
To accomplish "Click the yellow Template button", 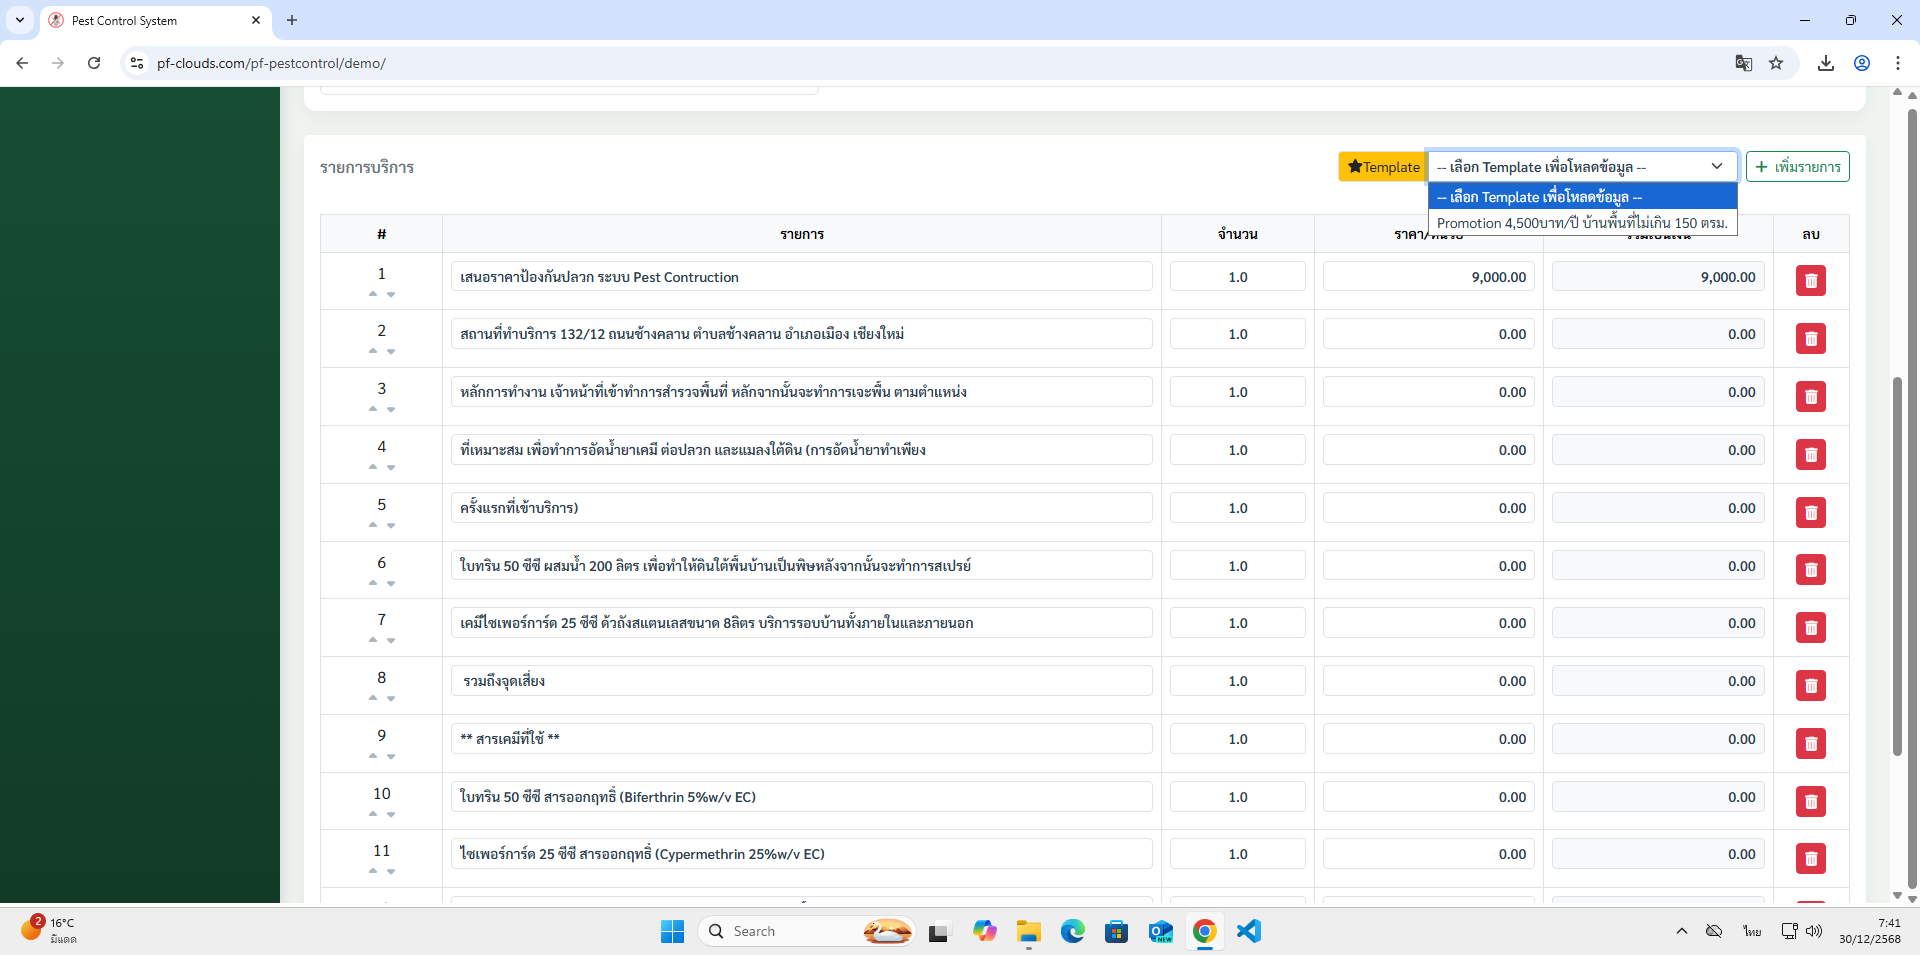I will [x=1383, y=167].
